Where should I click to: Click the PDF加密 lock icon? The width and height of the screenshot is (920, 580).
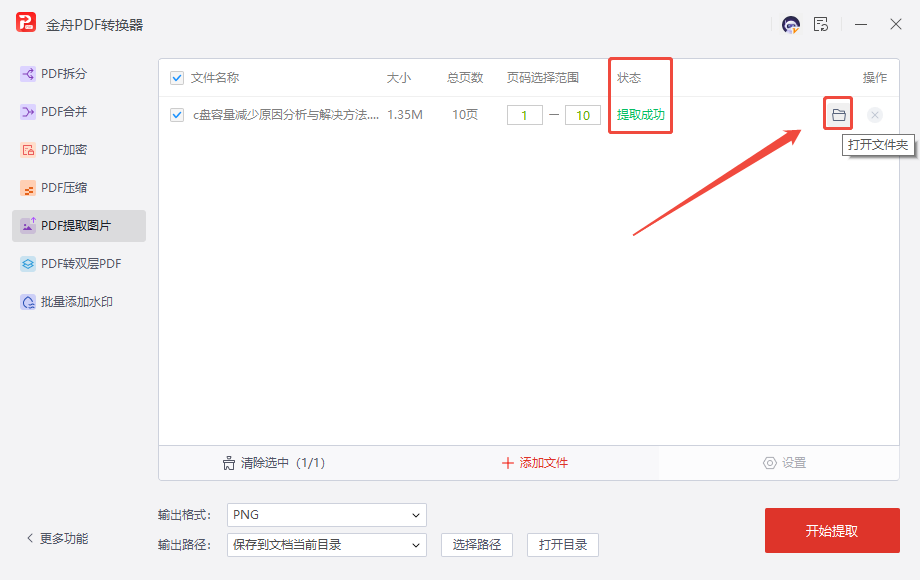pos(28,150)
